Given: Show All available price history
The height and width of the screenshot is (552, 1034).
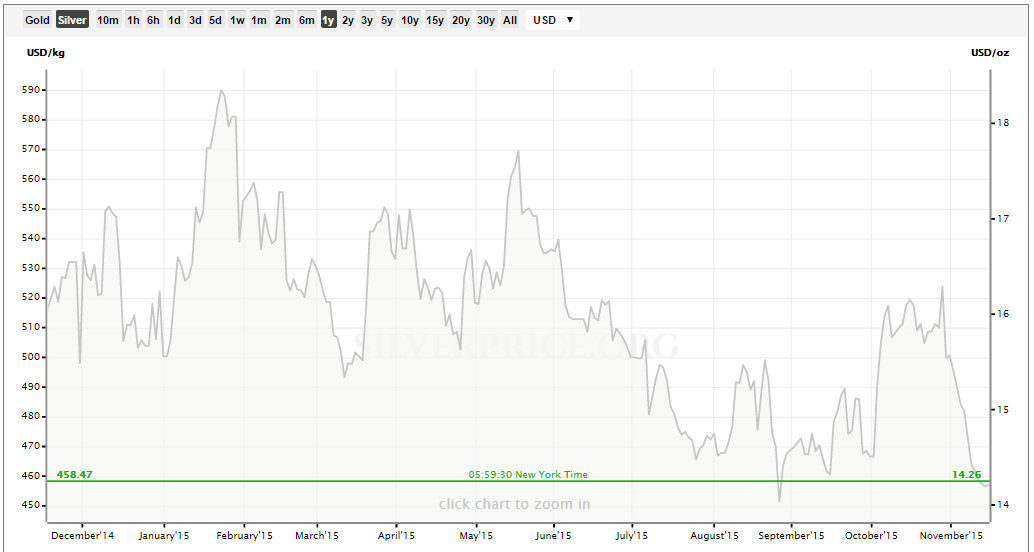Looking at the screenshot, I should click(x=510, y=20).
